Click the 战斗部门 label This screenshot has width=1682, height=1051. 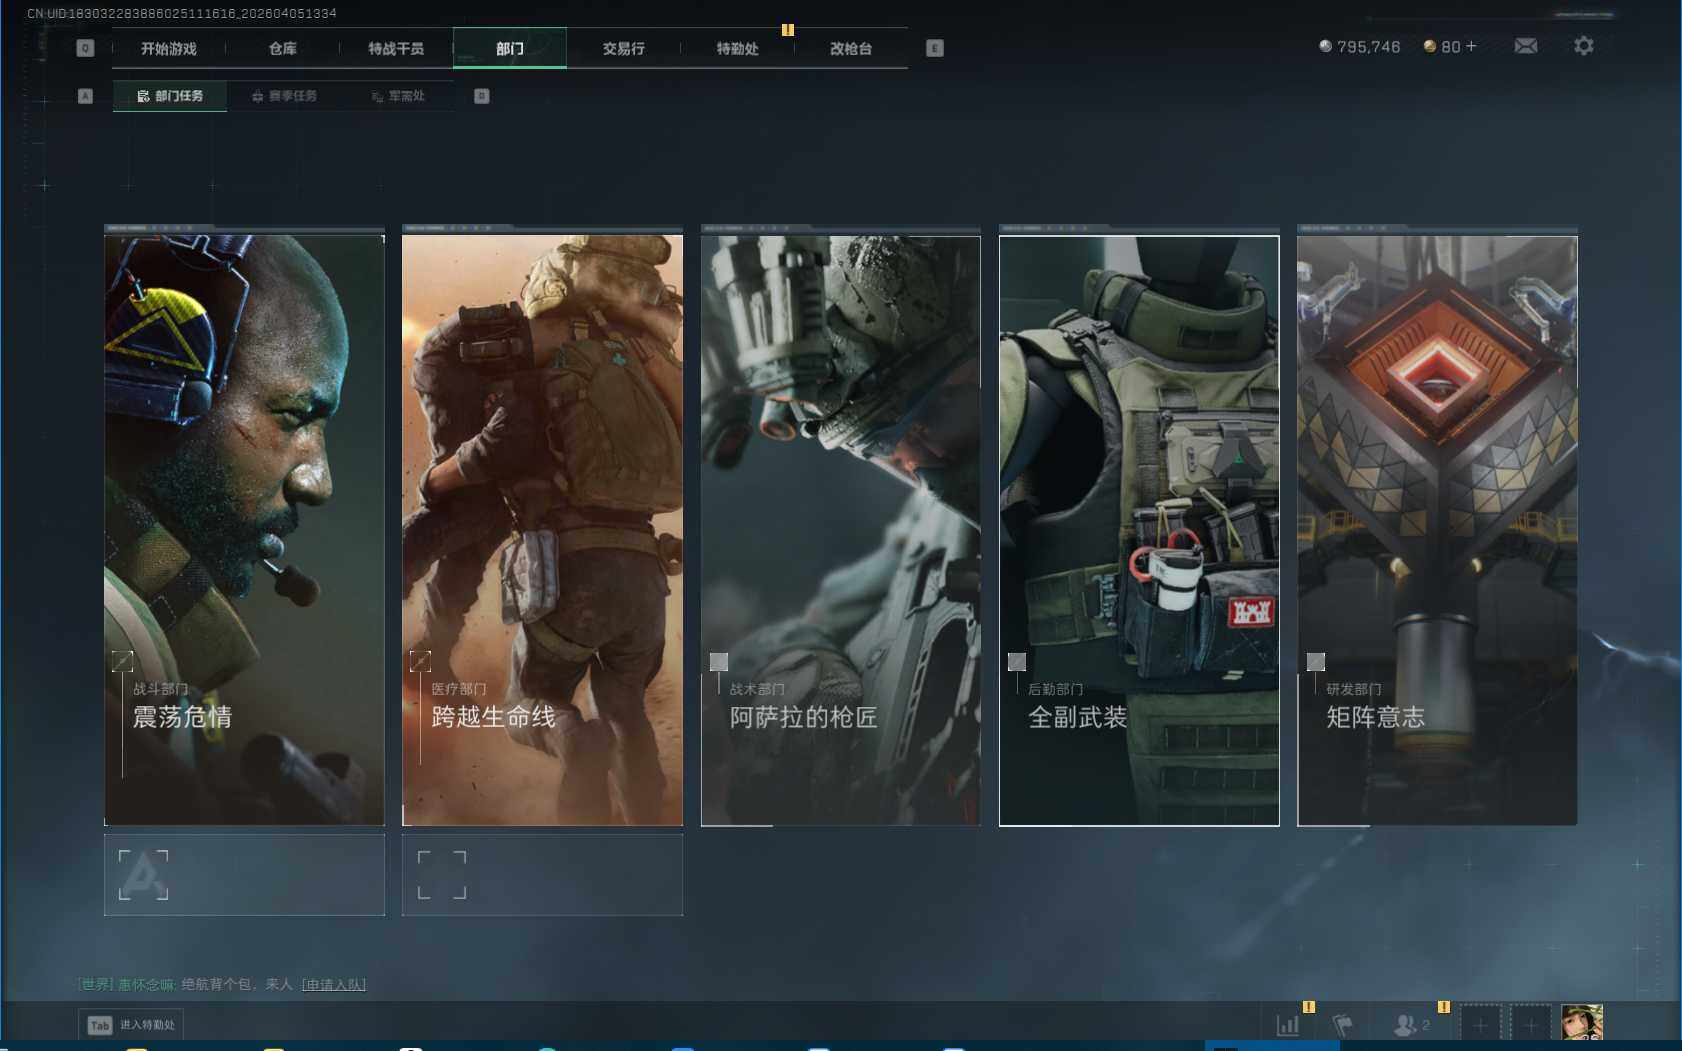click(x=161, y=689)
